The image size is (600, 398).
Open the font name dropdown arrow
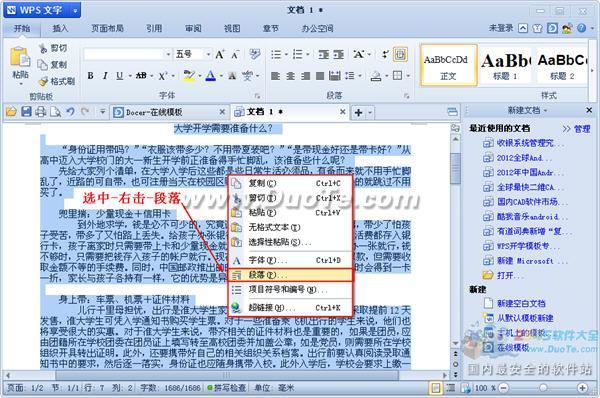click(168, 54)
